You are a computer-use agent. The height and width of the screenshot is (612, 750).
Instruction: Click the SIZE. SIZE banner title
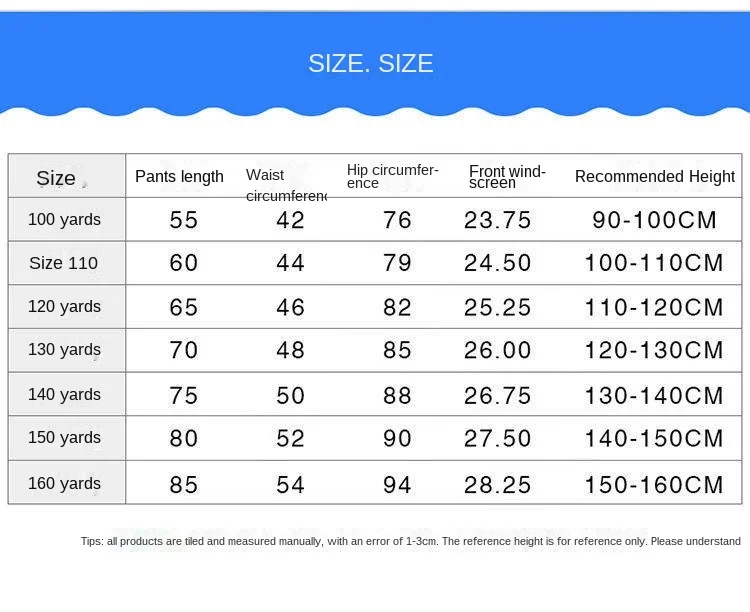371,64
